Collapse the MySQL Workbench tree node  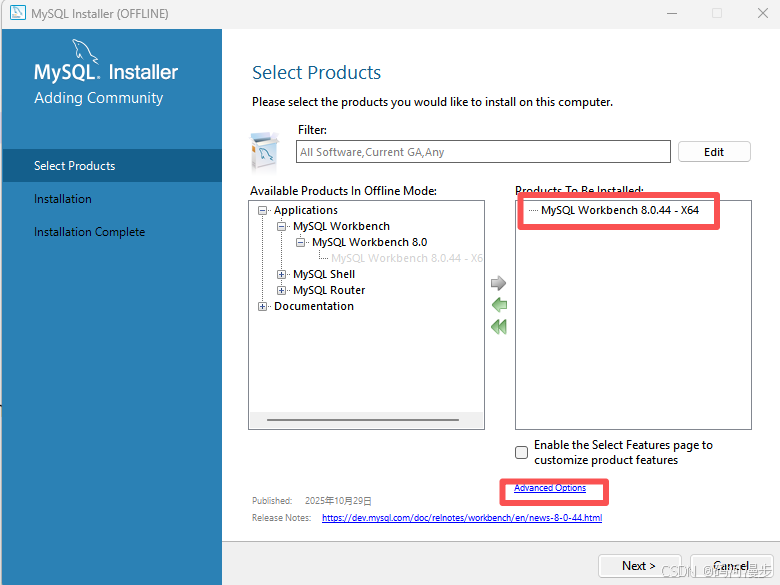pos(282,226)
